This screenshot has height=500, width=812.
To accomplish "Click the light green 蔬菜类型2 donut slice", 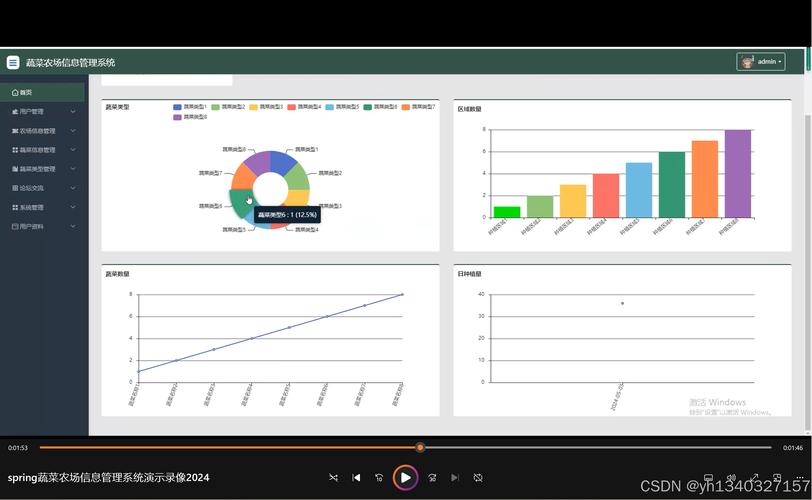I will [x=297, y=178].
